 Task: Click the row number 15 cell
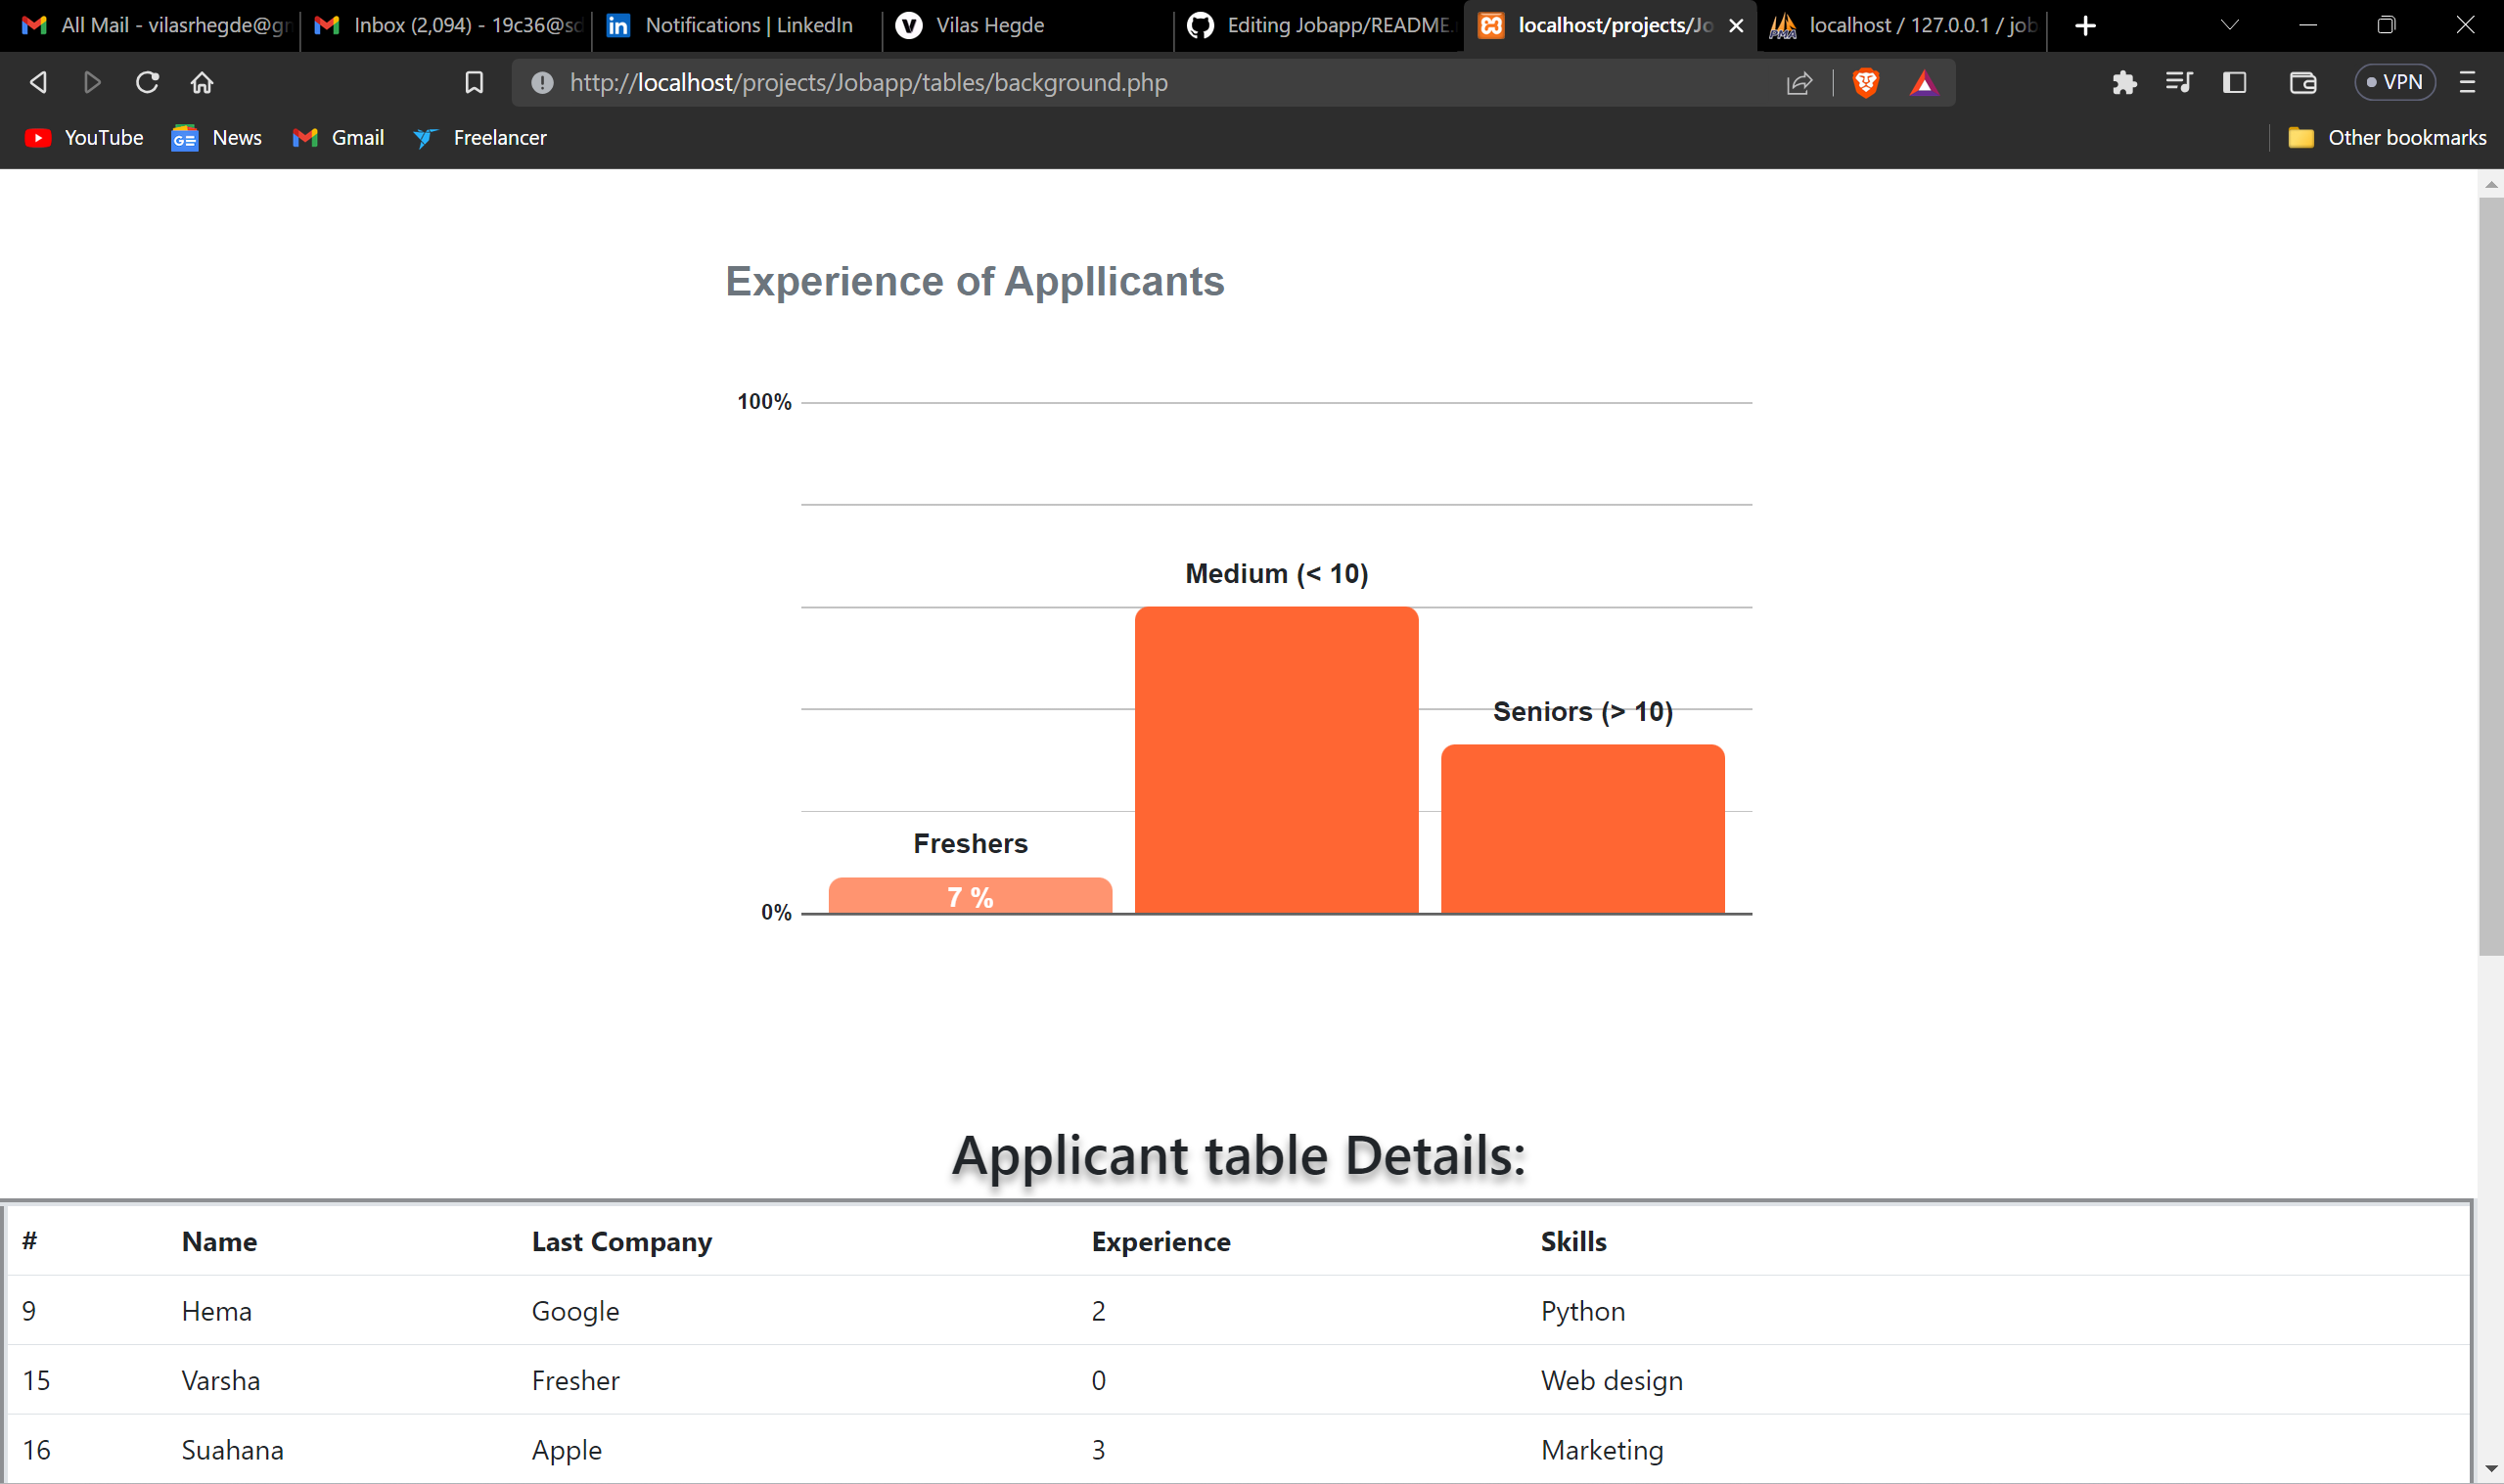[x=36, y=1380]
